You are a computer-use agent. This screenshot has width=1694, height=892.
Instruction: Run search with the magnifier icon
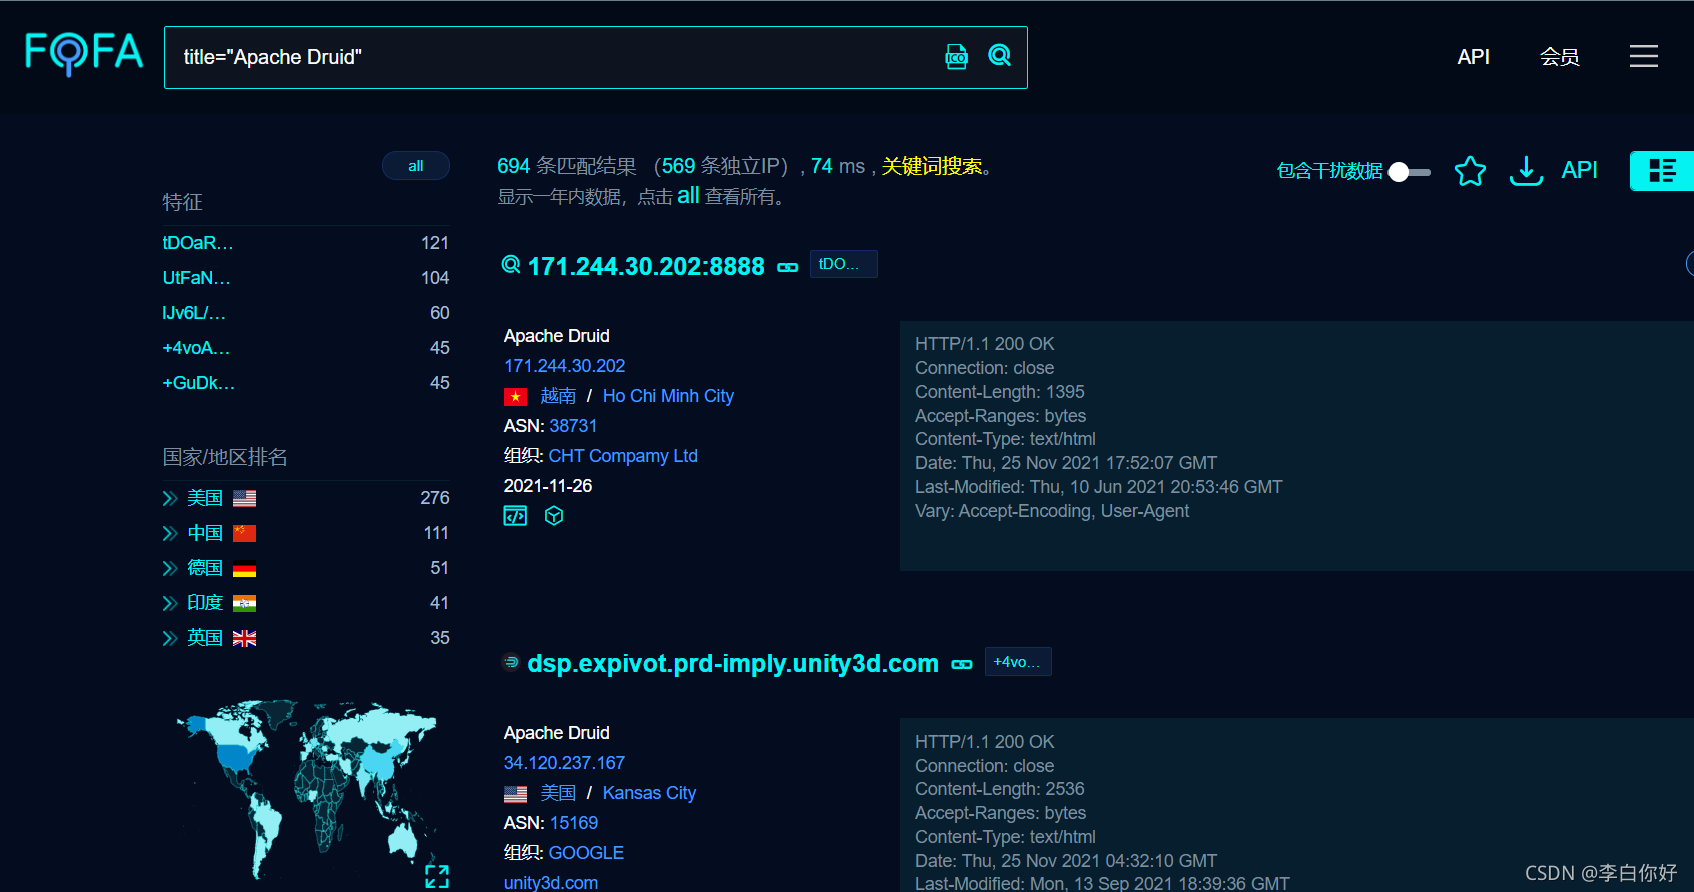pos(999,56)
